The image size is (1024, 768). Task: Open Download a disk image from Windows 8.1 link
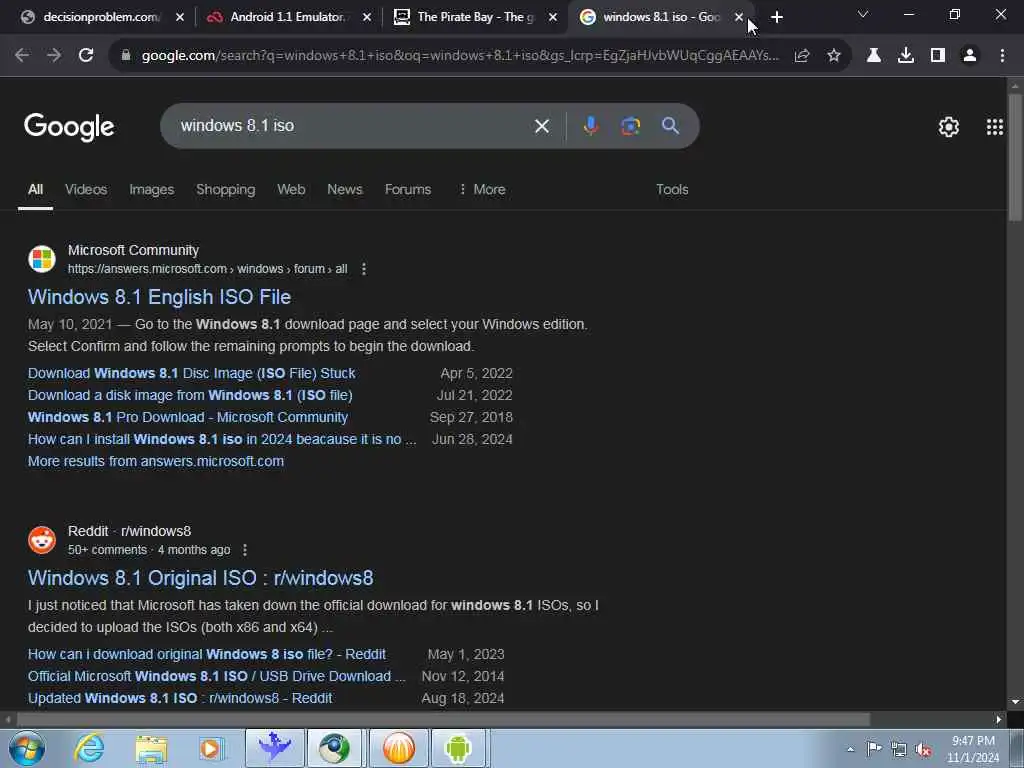click(x=190, y=395)
